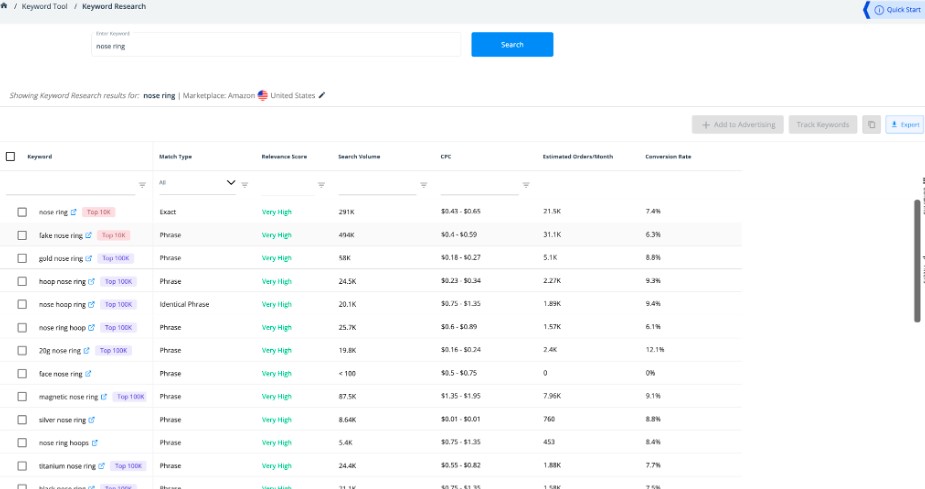Image resolution: width=925 pixels, height=489 pixels.
Task: Sort by the Search Volume column header
Action: tap(359, 156)
